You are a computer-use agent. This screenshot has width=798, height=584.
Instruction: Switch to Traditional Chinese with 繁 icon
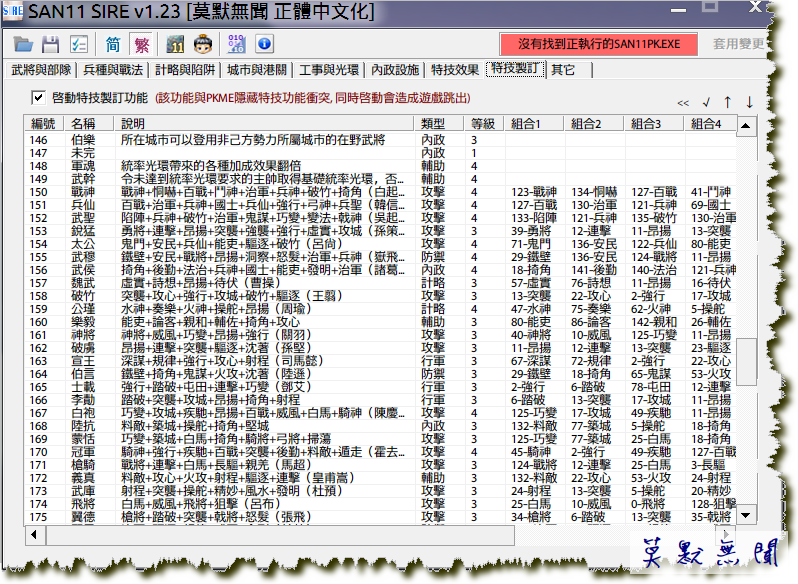click(x=141, y=44)
